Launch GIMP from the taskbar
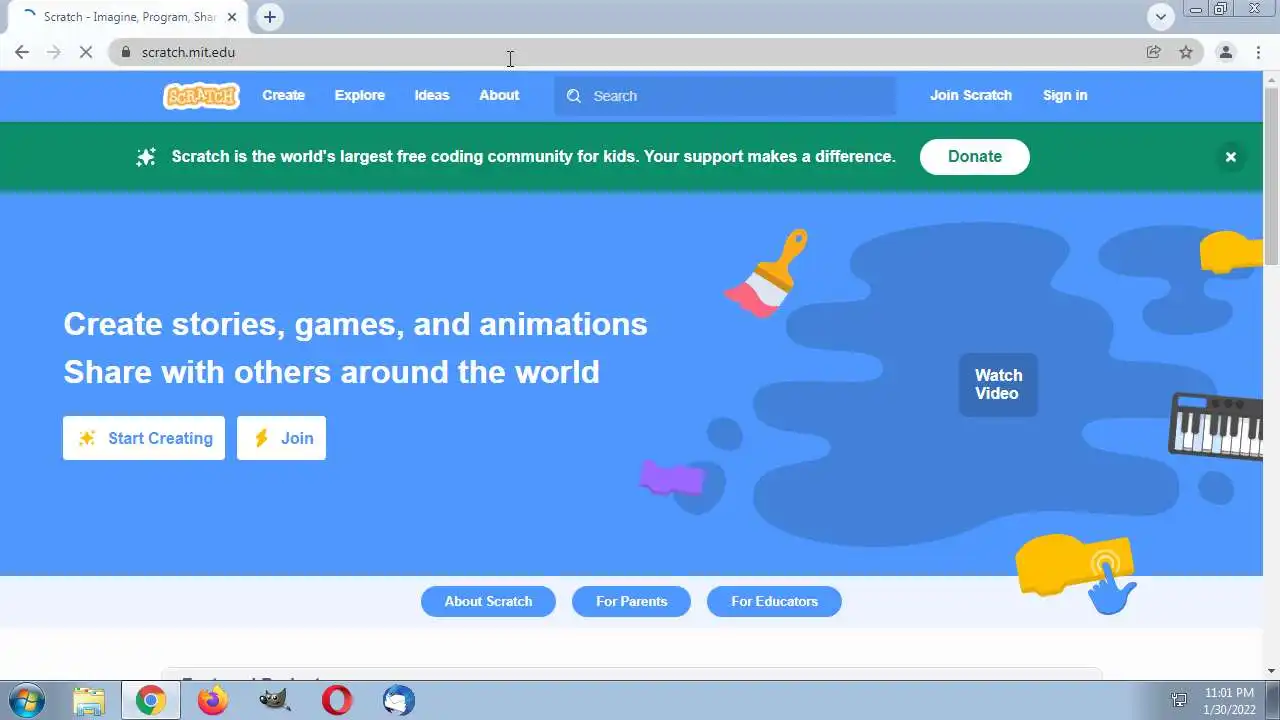 pyautogui.click(x=274, y=700)
